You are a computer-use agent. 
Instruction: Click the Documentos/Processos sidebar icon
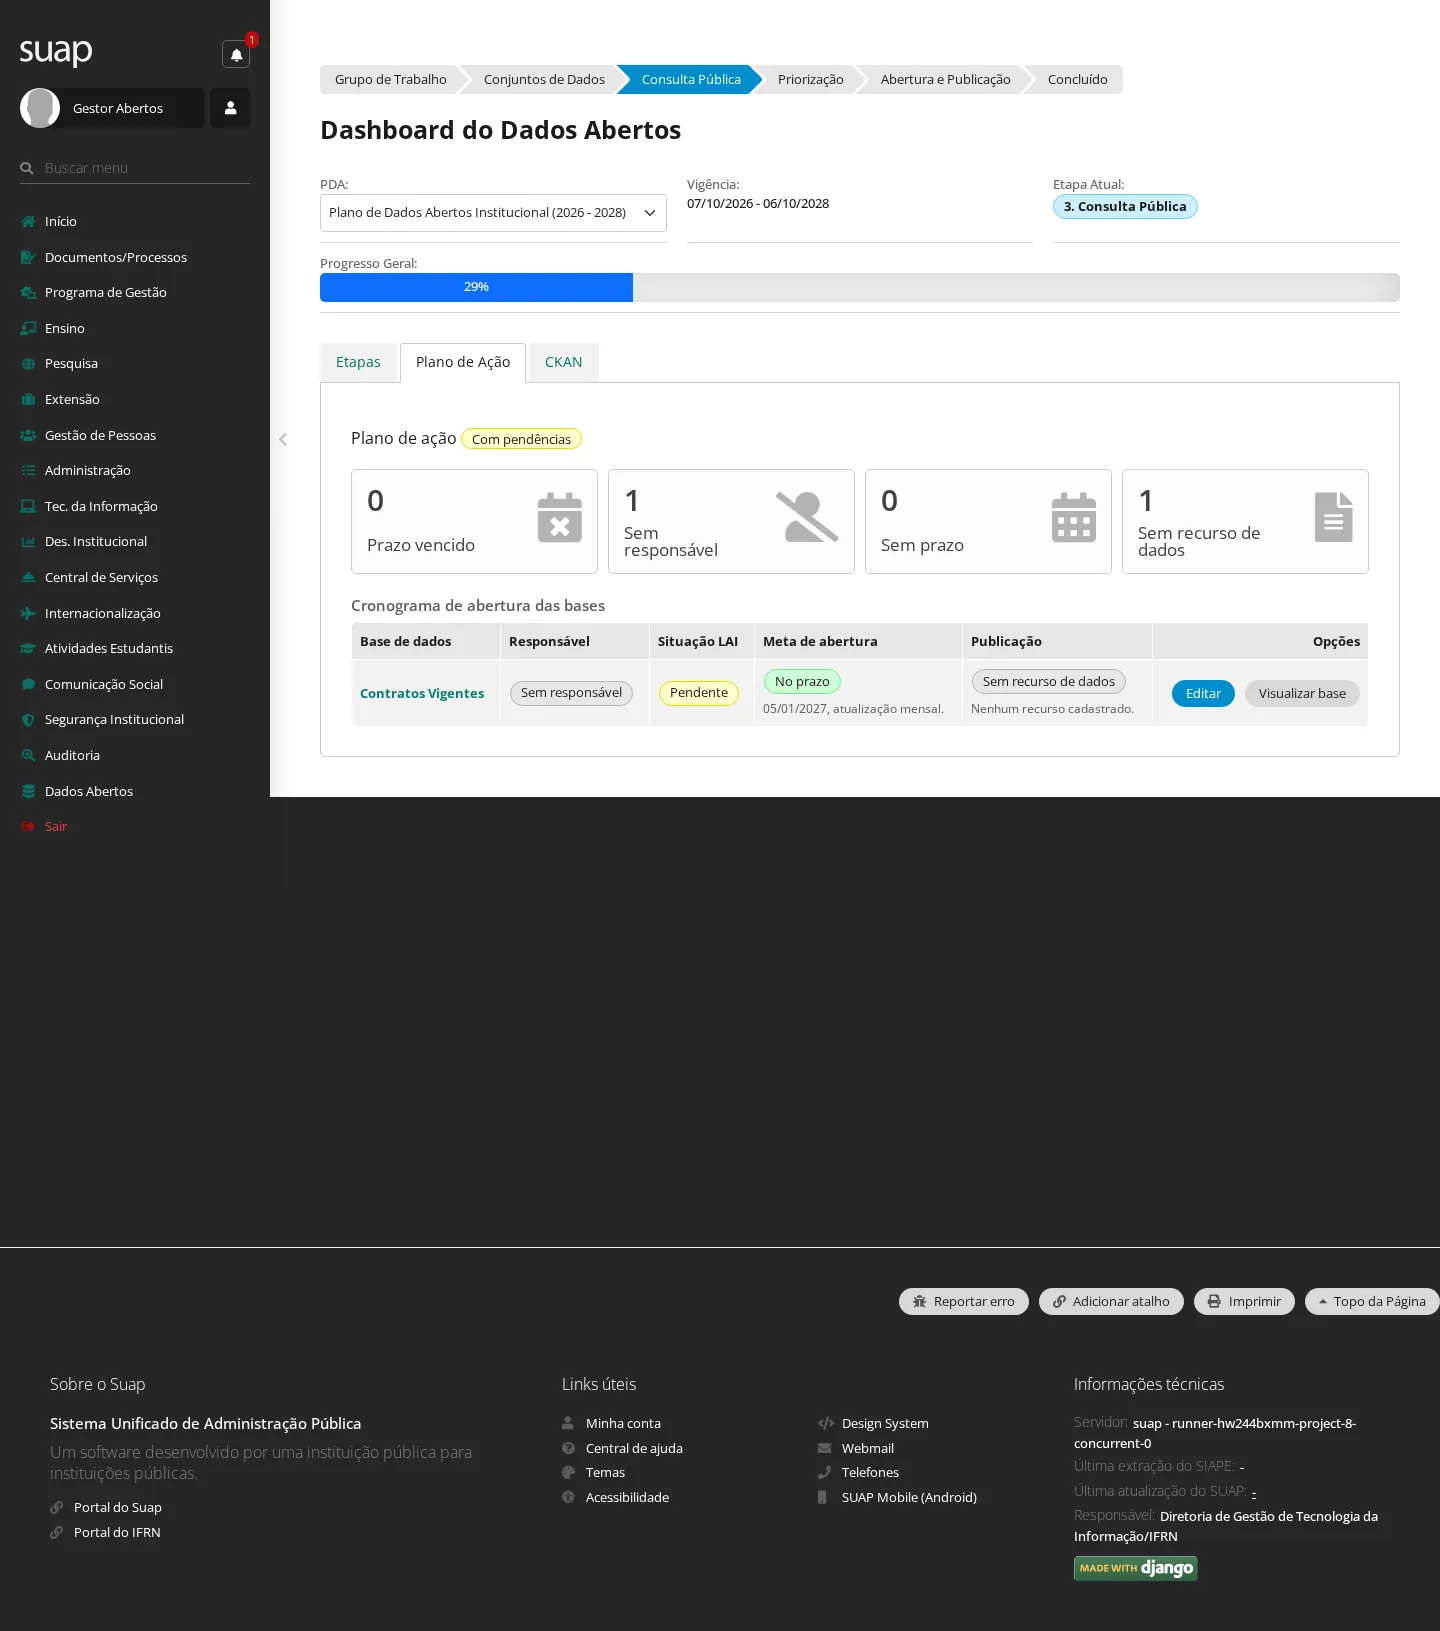pos(28,257)
